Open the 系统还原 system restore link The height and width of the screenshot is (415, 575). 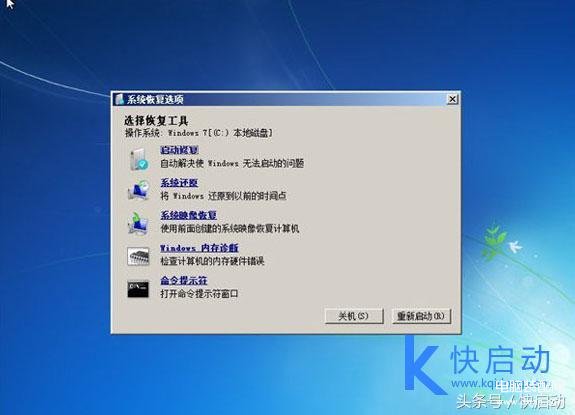179,183
